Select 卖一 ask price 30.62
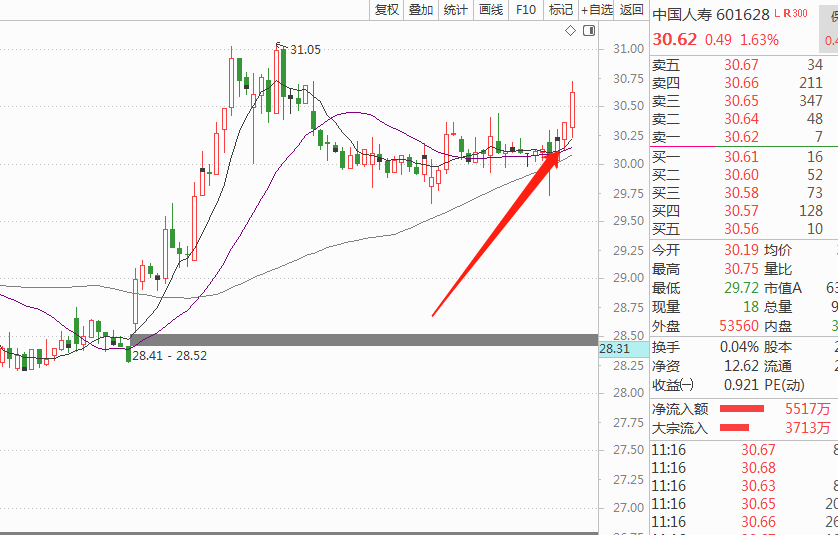 (x=741, y=136)
